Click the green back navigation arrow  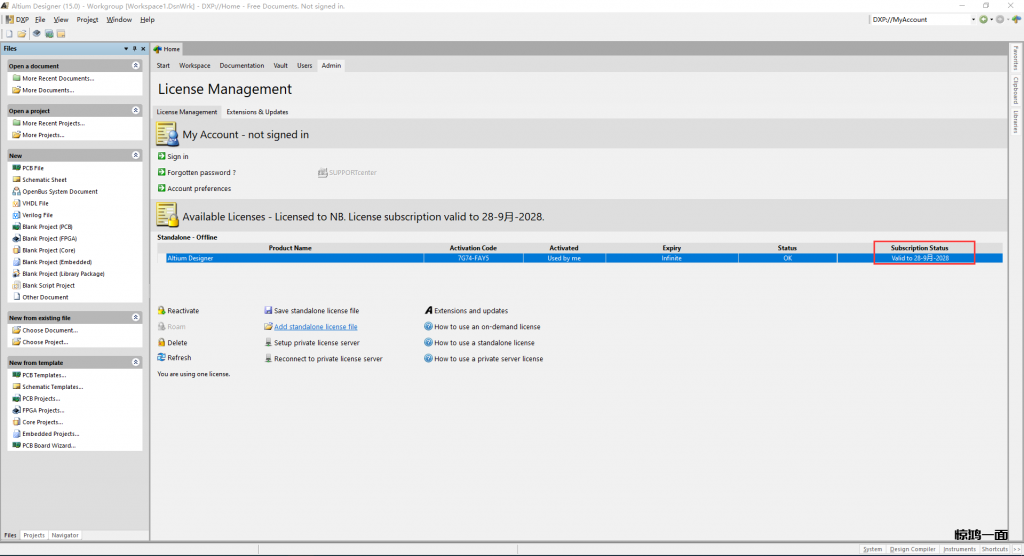click(x=984, y=19)
